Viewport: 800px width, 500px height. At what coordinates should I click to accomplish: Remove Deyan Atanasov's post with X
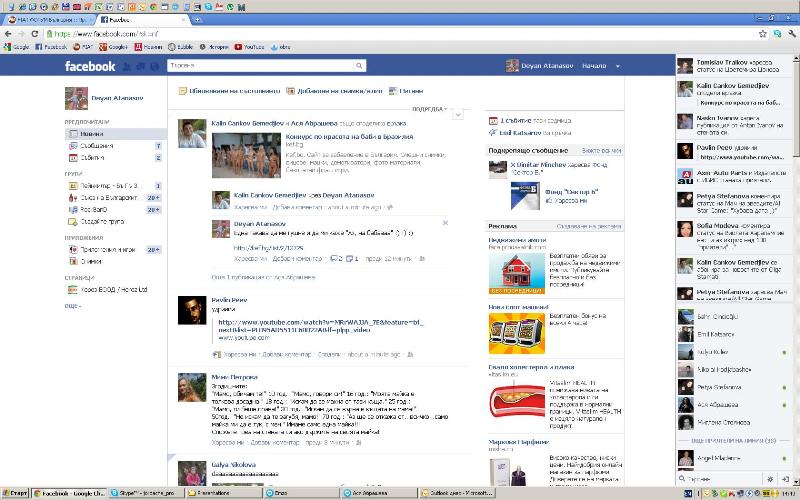(x=445, y=223)
